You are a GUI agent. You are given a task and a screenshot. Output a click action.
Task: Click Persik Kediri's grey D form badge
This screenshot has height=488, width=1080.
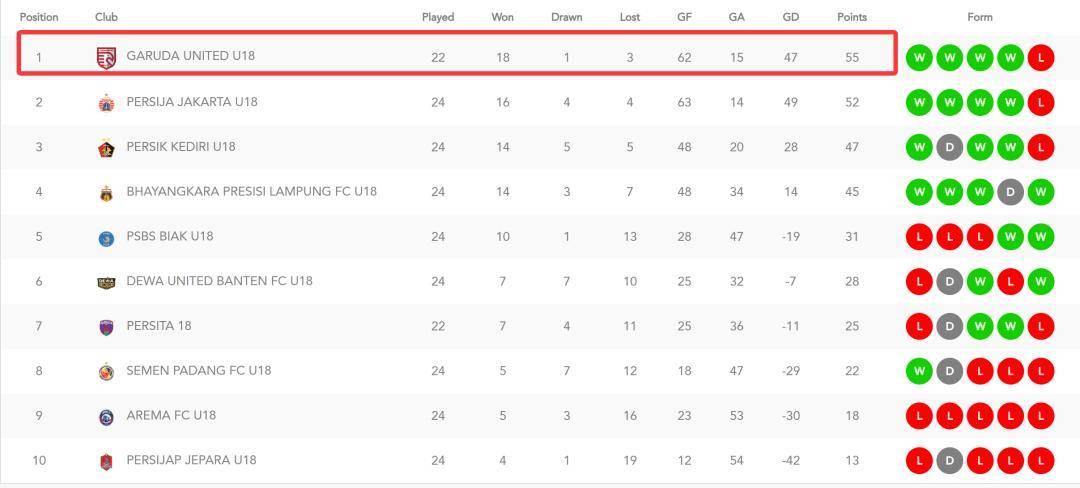(x=949, y=147)
